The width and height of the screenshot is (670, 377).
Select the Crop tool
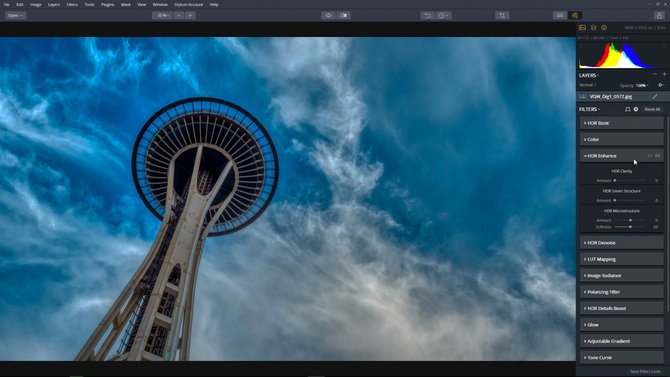click(x=502, y=15)
